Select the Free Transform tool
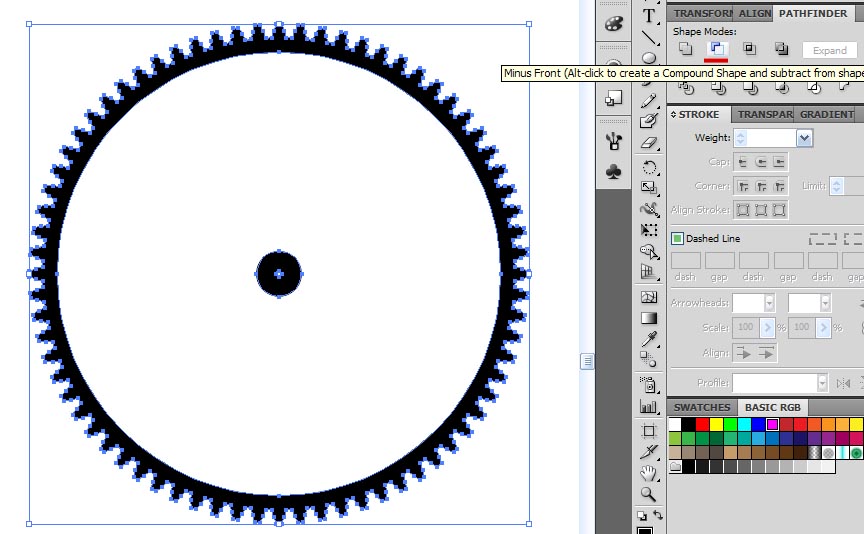 coord(649,230)
